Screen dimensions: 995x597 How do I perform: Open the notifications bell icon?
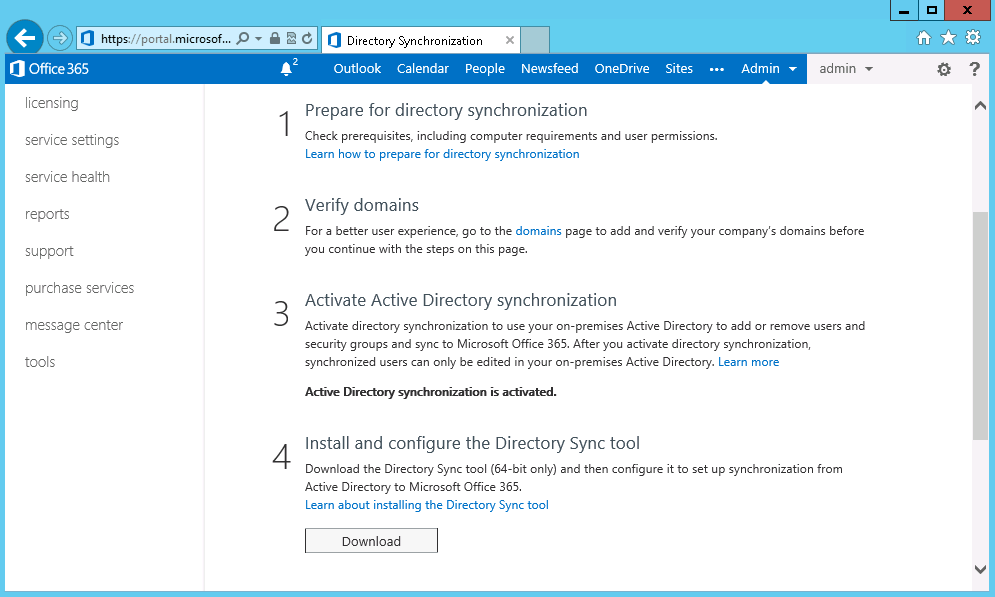287,69
